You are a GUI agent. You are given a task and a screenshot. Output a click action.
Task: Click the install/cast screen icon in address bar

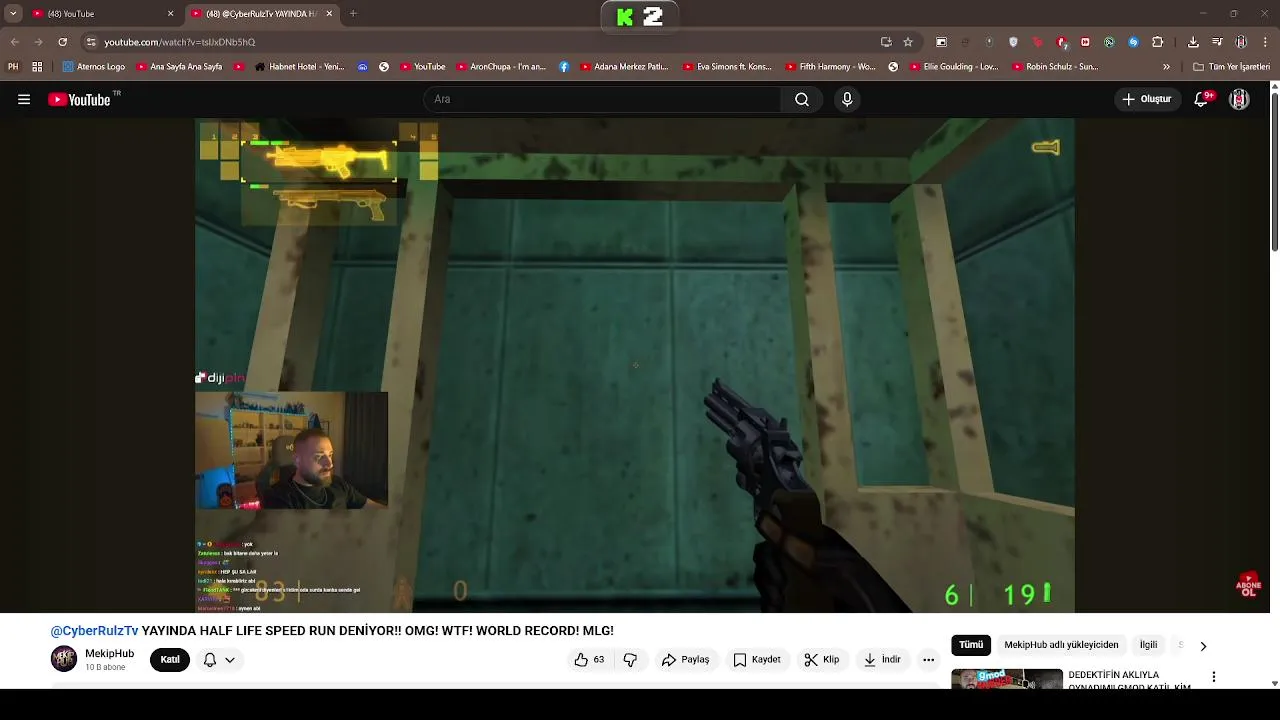tap(886, 42)
